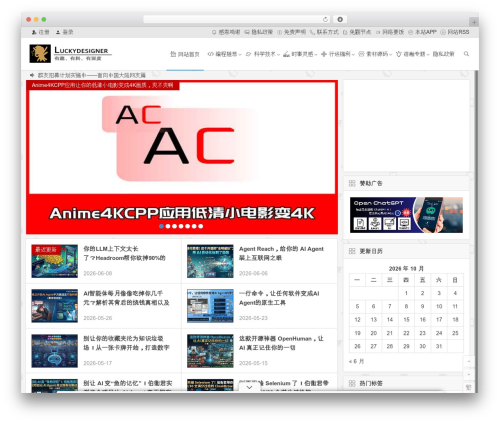Click the 更新日历 widget heading
500x423 pixels.
pos(371,251)
